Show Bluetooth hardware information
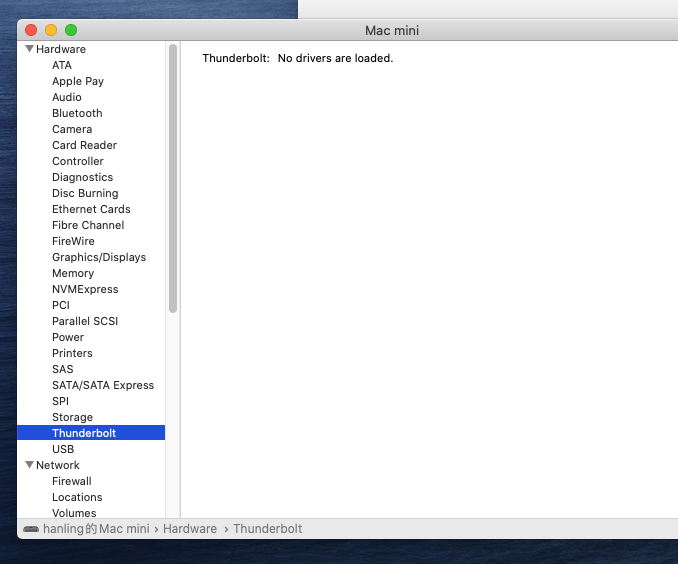The image size is (678, 564). point(77,113)
